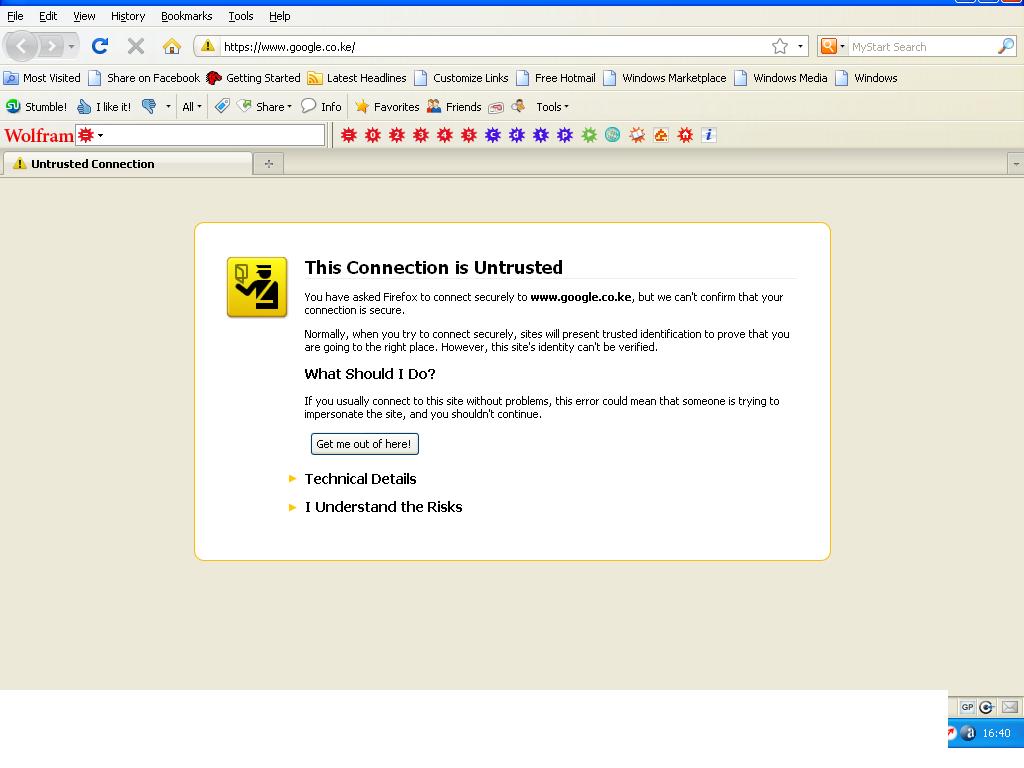Image resolution: width=1024 pixels, height=768 pixels.
Task: Open the address bar dropdown arrow
Action: 800,46
